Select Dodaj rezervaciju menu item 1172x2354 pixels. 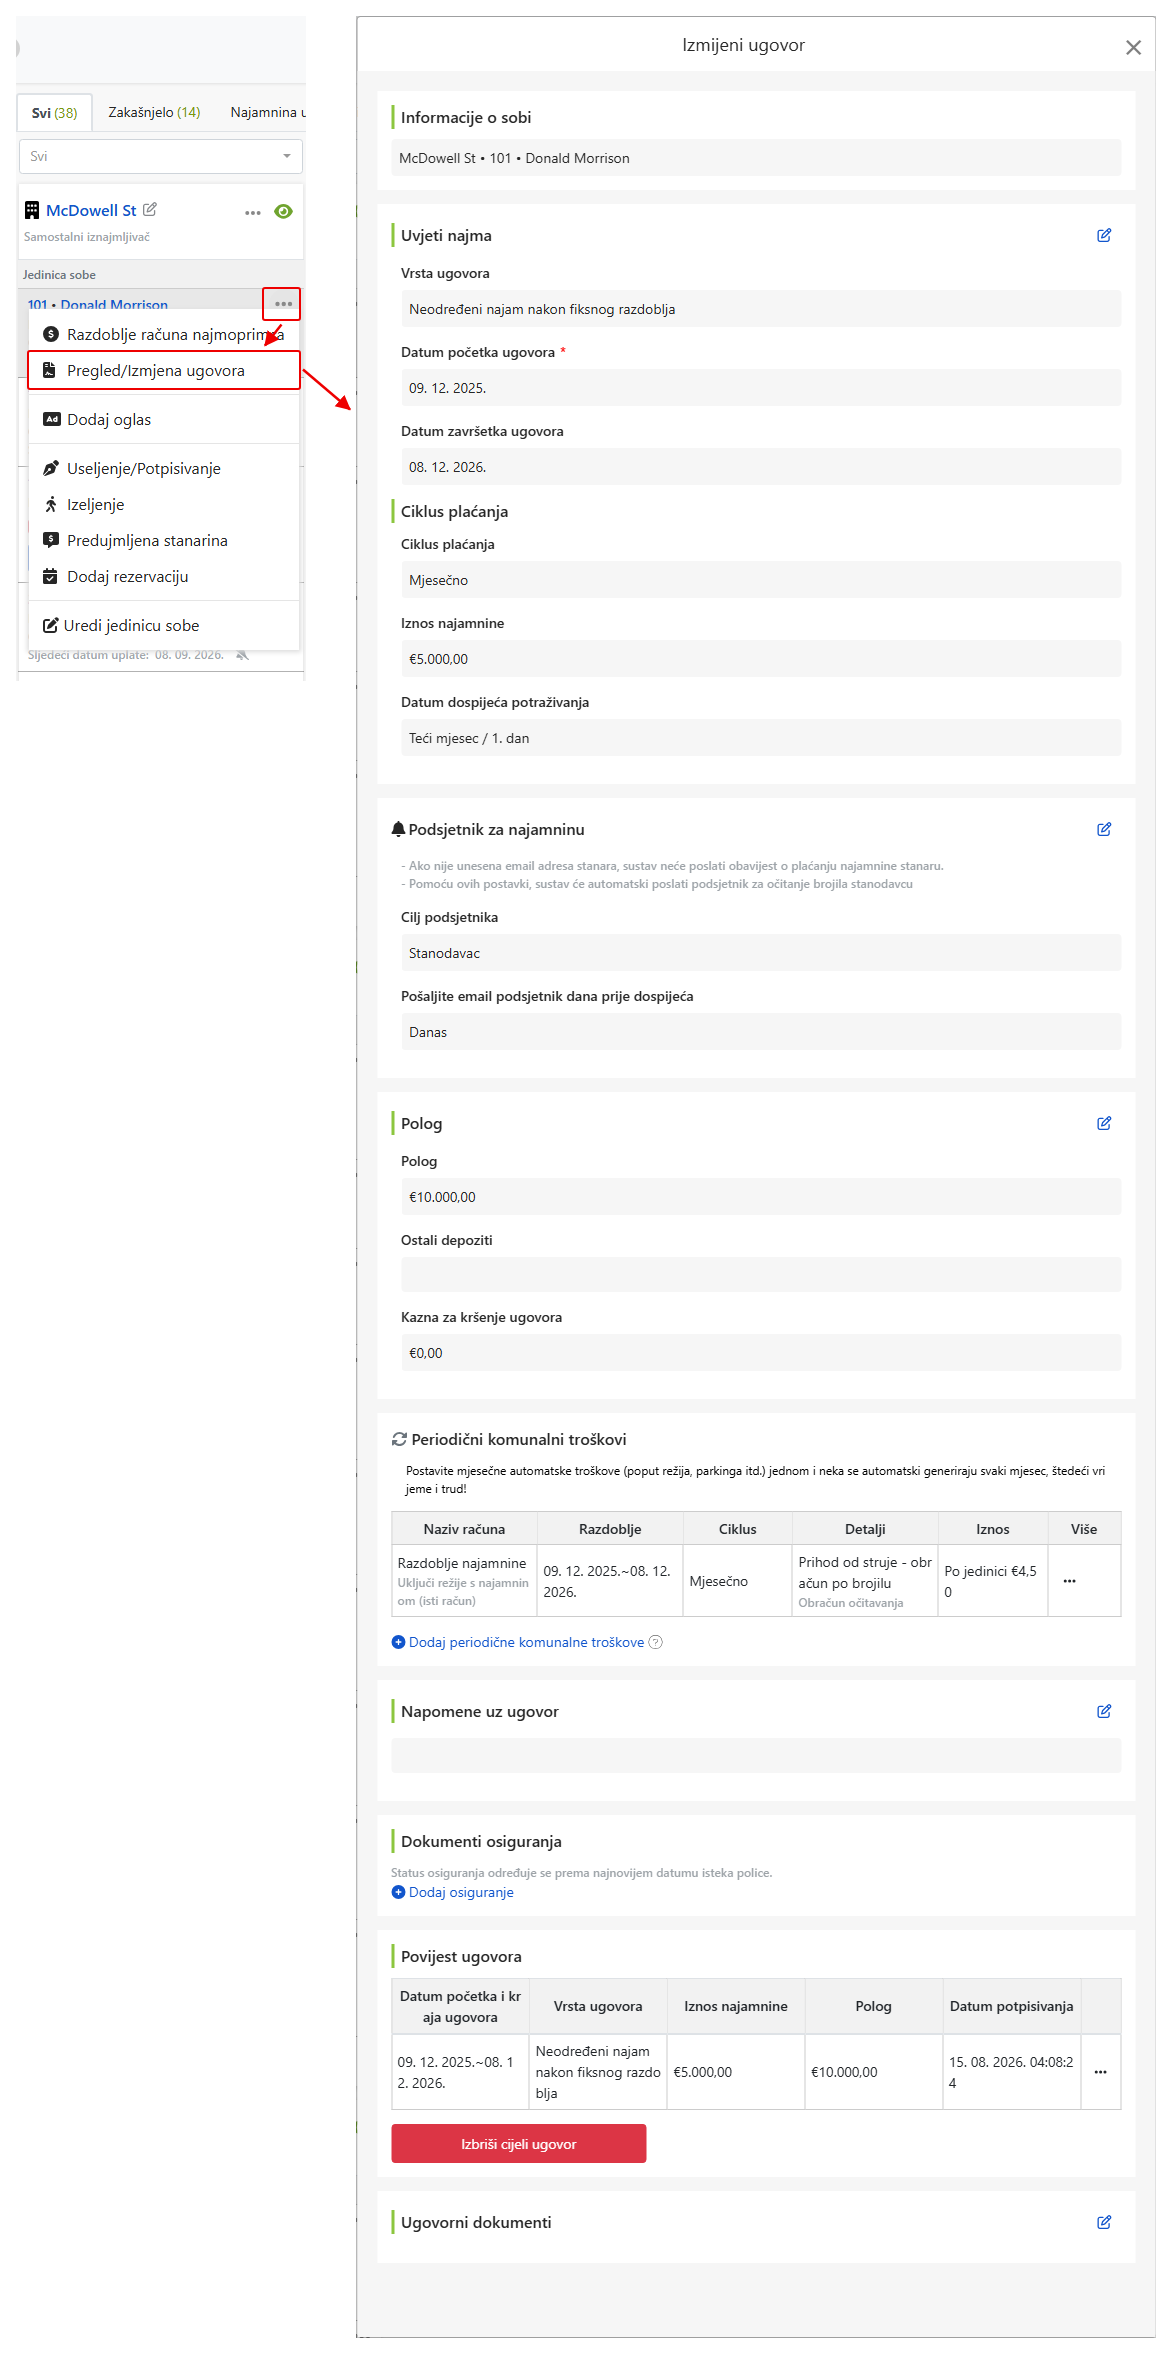pyautogui.click(x=164, y=576)
